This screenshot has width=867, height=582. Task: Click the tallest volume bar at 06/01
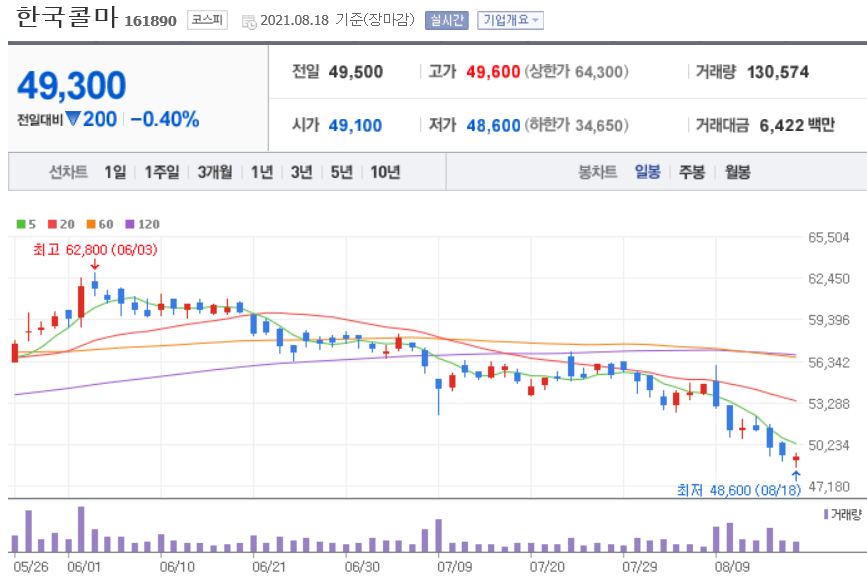point(81,529)
